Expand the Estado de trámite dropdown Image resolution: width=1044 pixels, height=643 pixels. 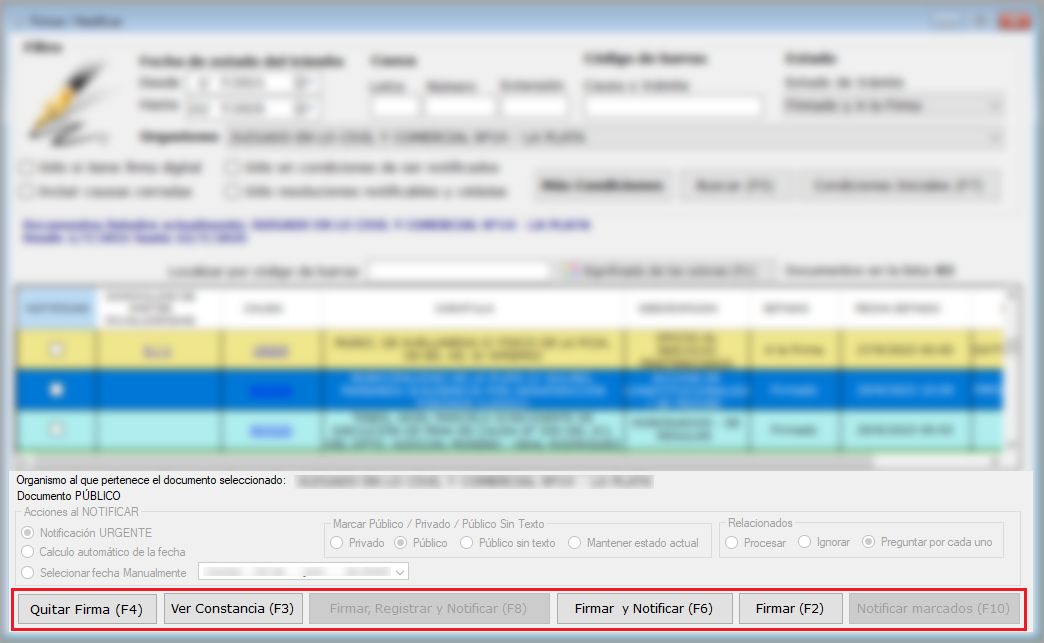click(994, 106)
